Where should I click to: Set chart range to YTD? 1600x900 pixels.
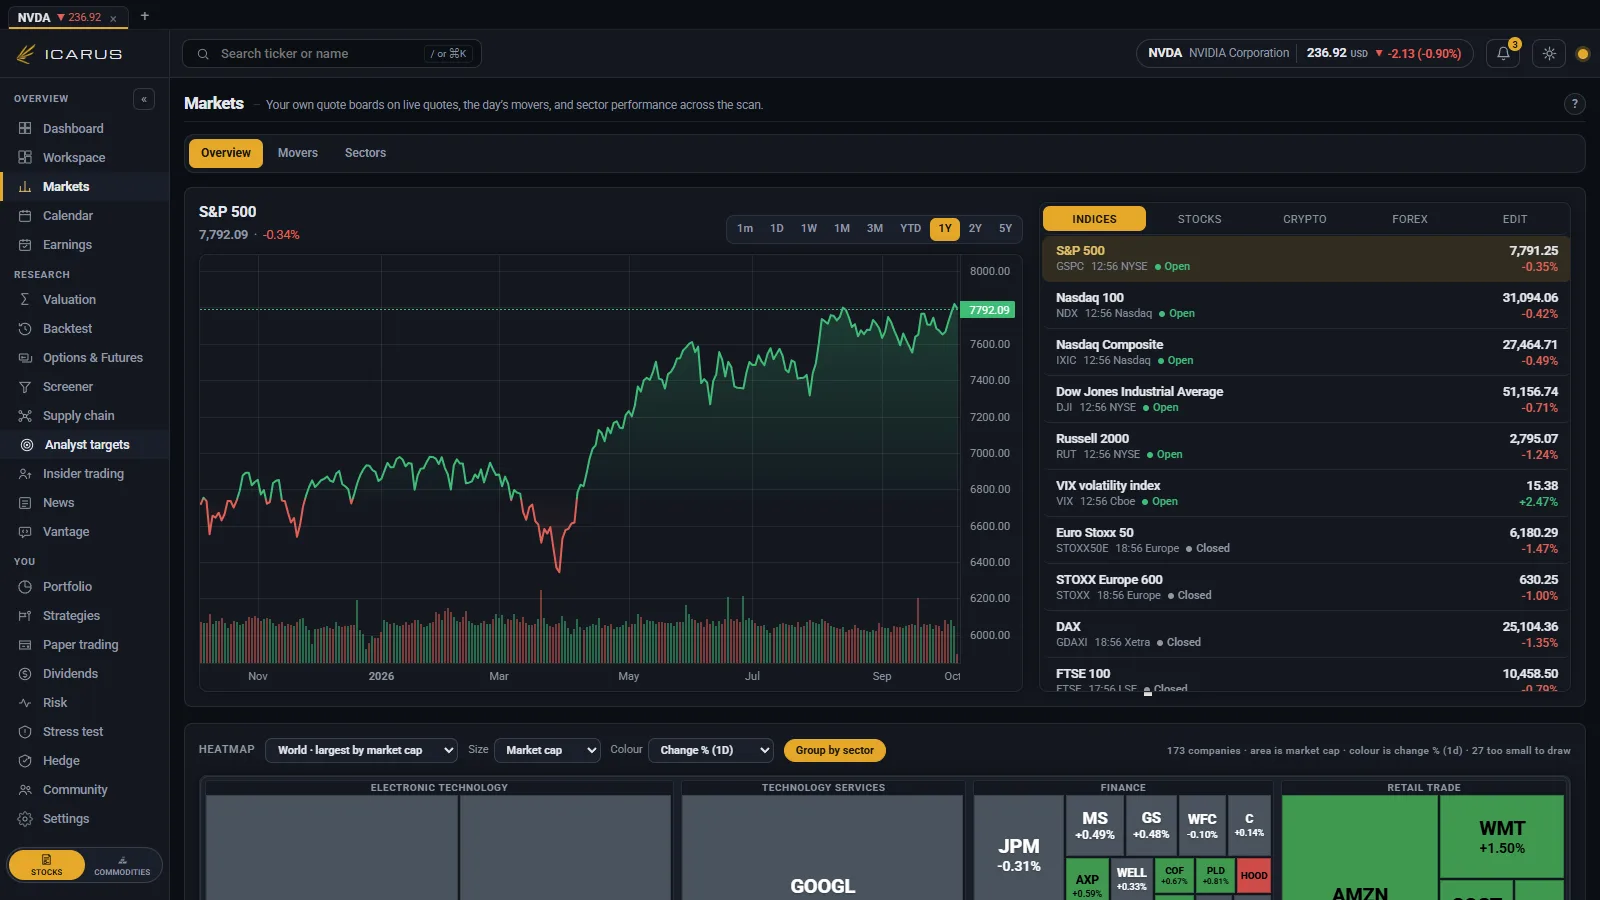[x=910, y=229]
